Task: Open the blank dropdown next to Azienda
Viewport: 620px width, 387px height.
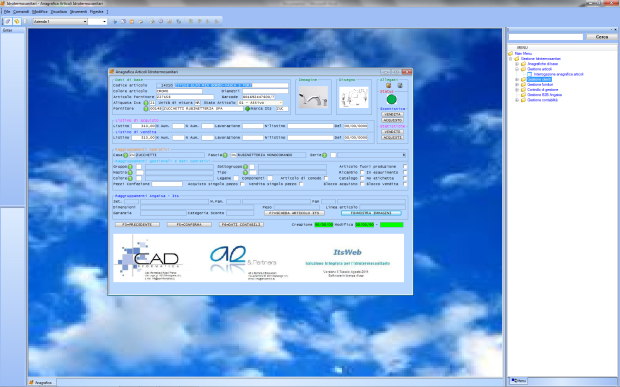Action: [97, 21]
